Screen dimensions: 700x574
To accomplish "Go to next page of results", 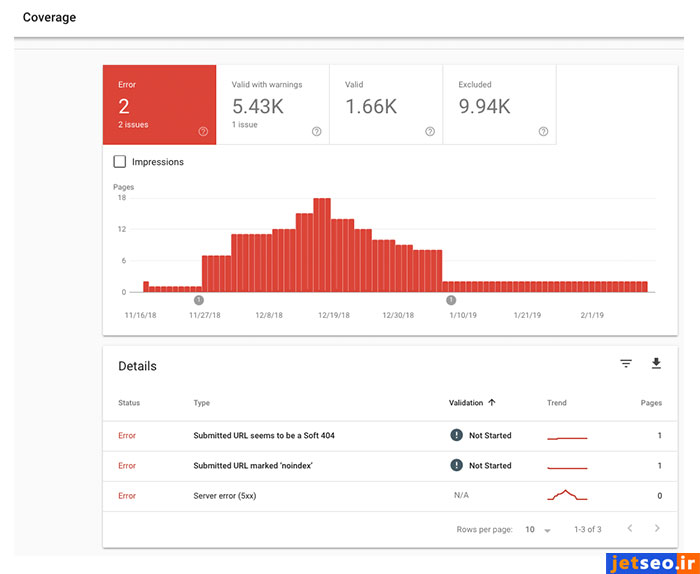I will (x=657, y=528).
